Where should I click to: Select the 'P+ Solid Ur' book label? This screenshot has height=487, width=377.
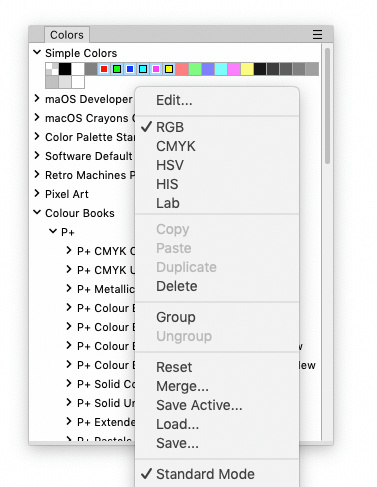[106, 403]
